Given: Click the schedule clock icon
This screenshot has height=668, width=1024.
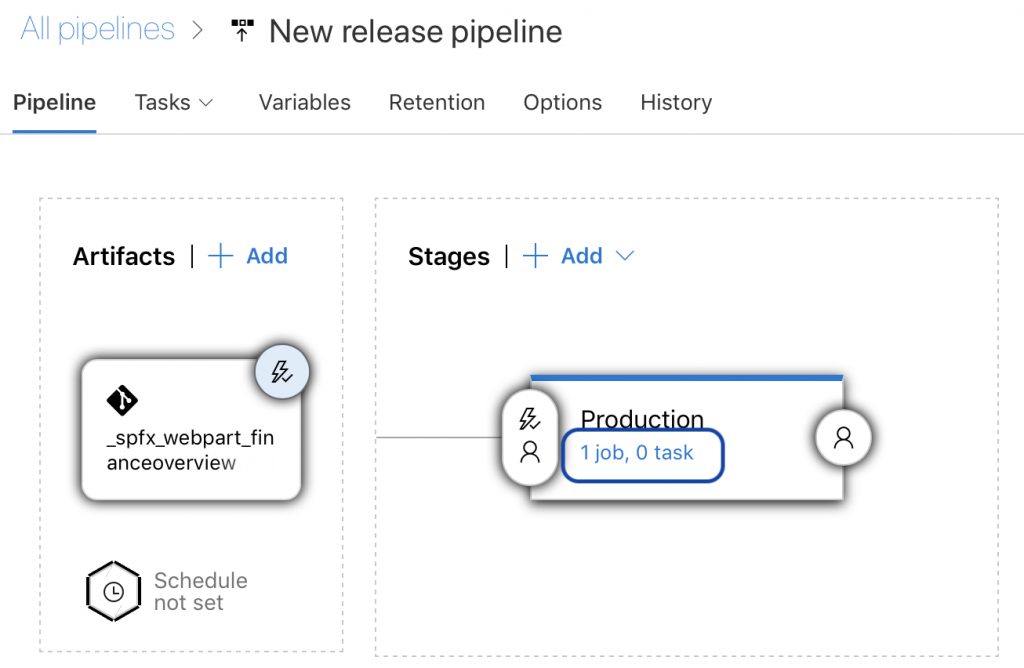Looking at the screenshot, I should pos(113,591).
